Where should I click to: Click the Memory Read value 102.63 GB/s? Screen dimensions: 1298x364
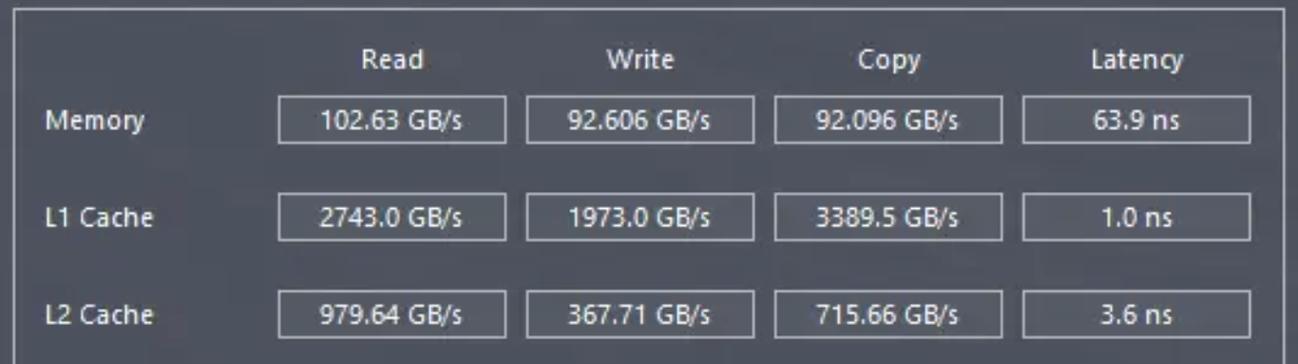tap(392, 120)
